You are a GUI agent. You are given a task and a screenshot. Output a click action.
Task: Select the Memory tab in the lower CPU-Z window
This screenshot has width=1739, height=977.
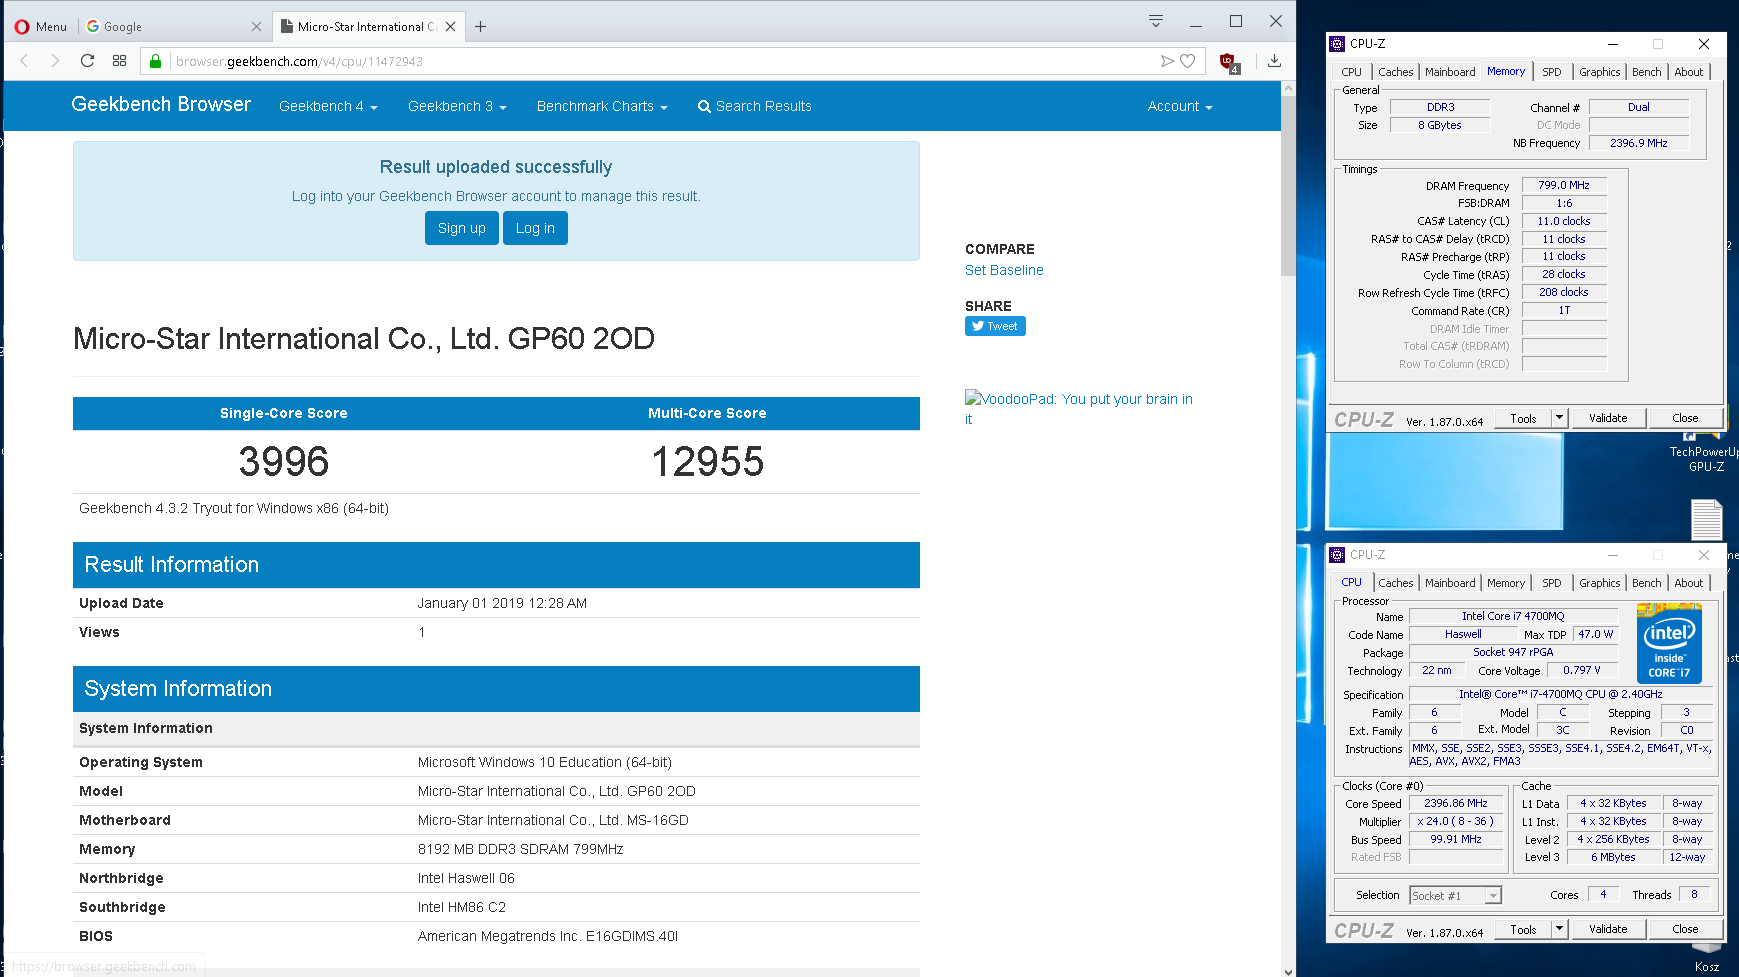point(1505,583)
